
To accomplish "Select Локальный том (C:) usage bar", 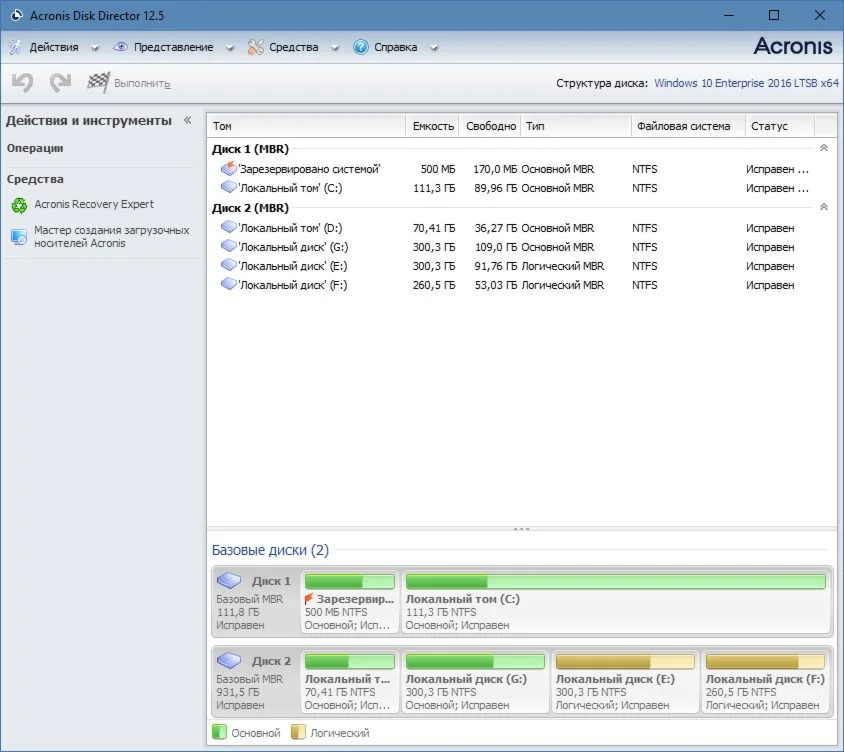I will pyautogui.click(x=615, y=581).
